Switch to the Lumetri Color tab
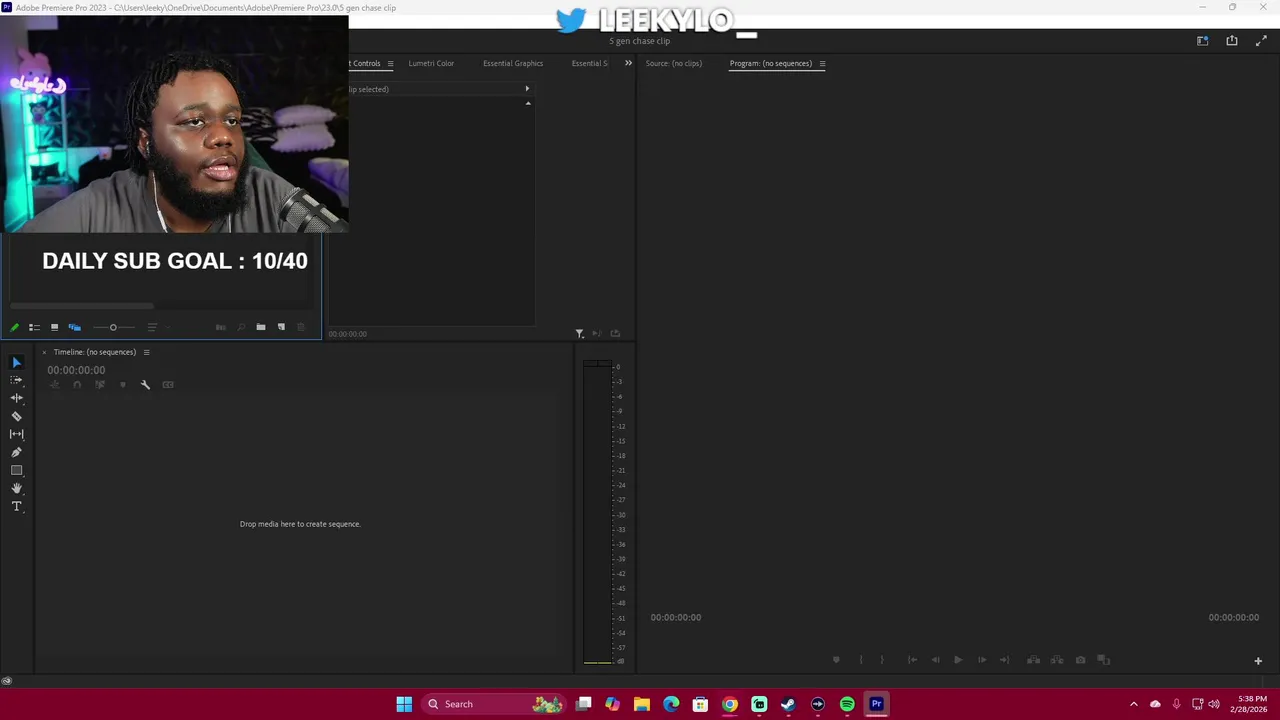 [431, 63]
